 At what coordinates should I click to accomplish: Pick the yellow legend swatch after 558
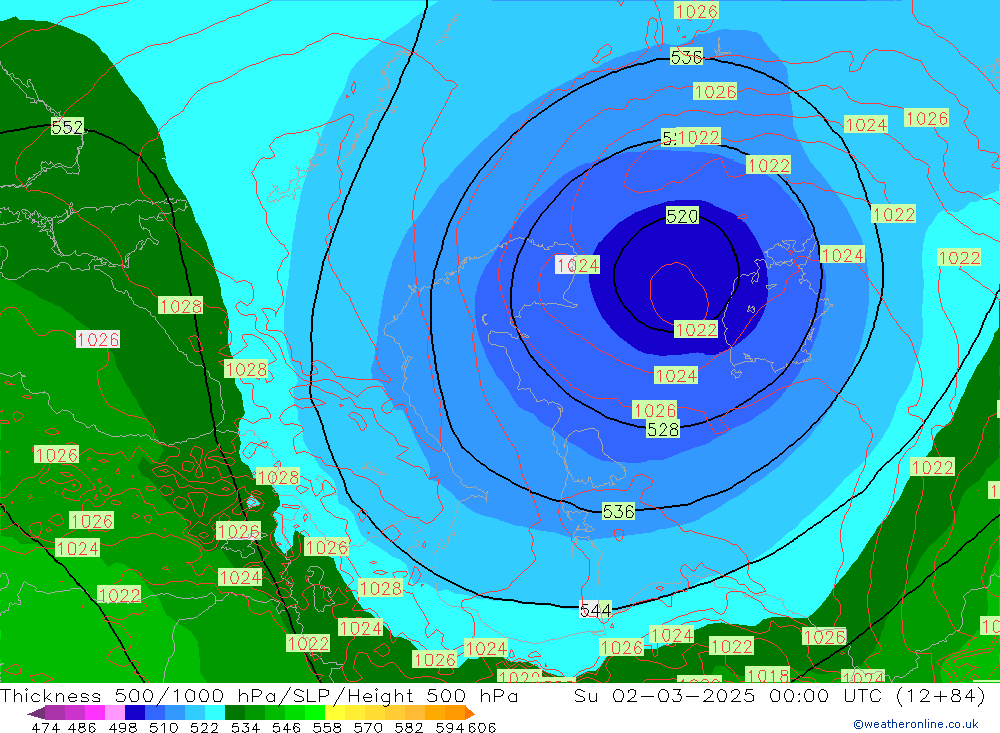(335, 713)
